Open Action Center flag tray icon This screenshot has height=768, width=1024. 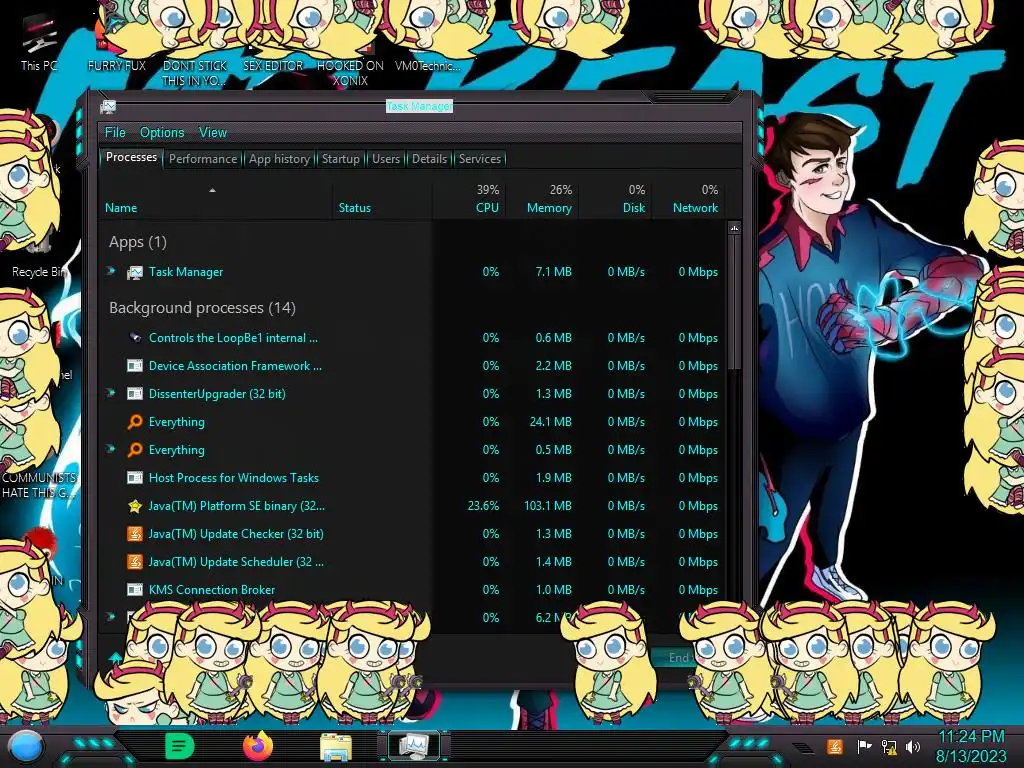(863, 746)
